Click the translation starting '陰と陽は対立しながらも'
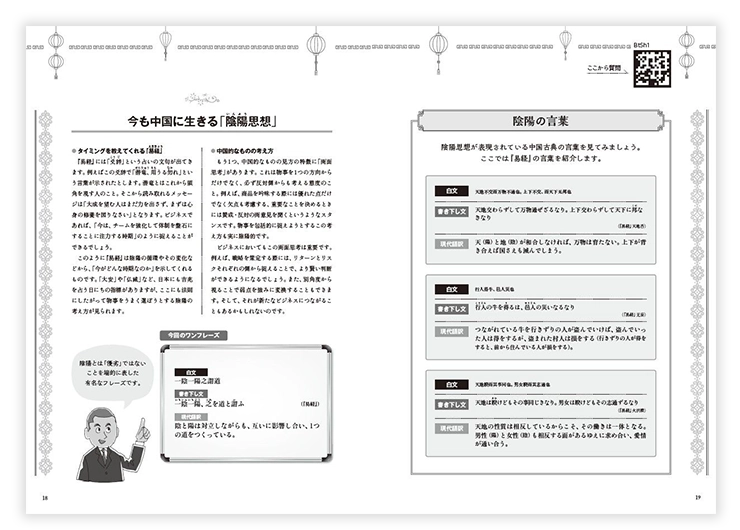The image size is (740, 530). 247,430
